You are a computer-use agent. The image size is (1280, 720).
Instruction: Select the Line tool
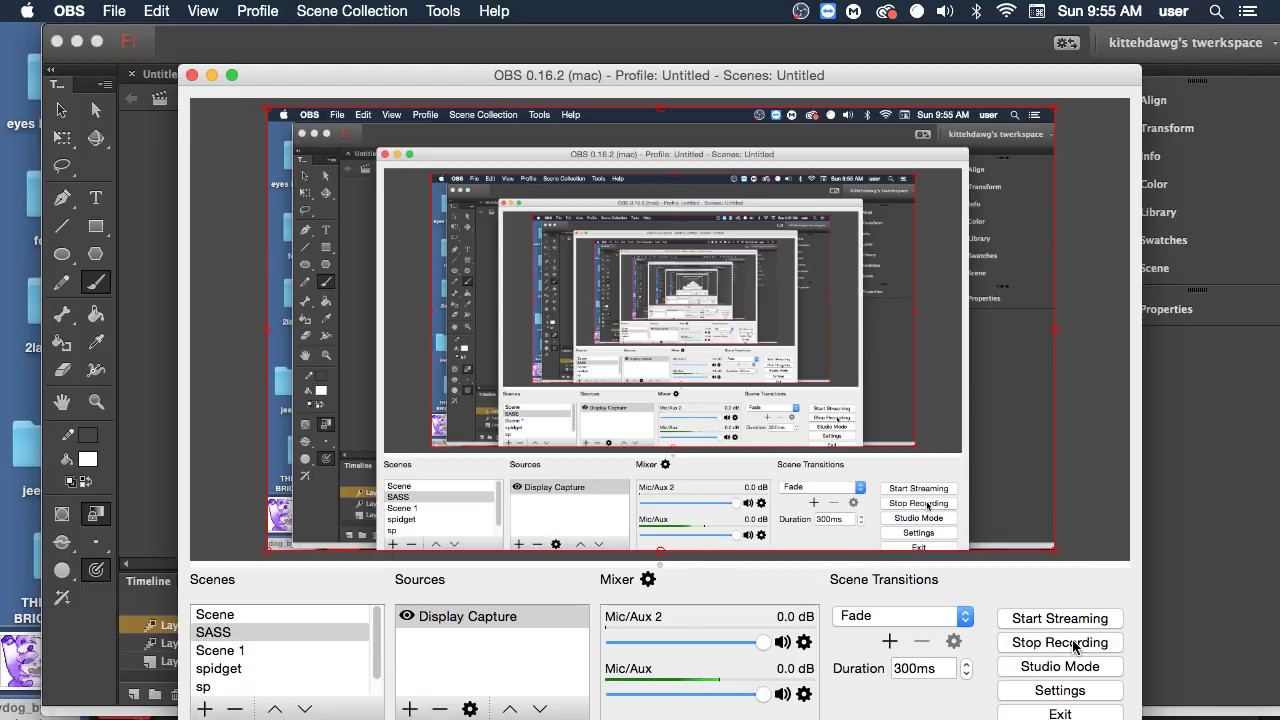coord(62,226)
